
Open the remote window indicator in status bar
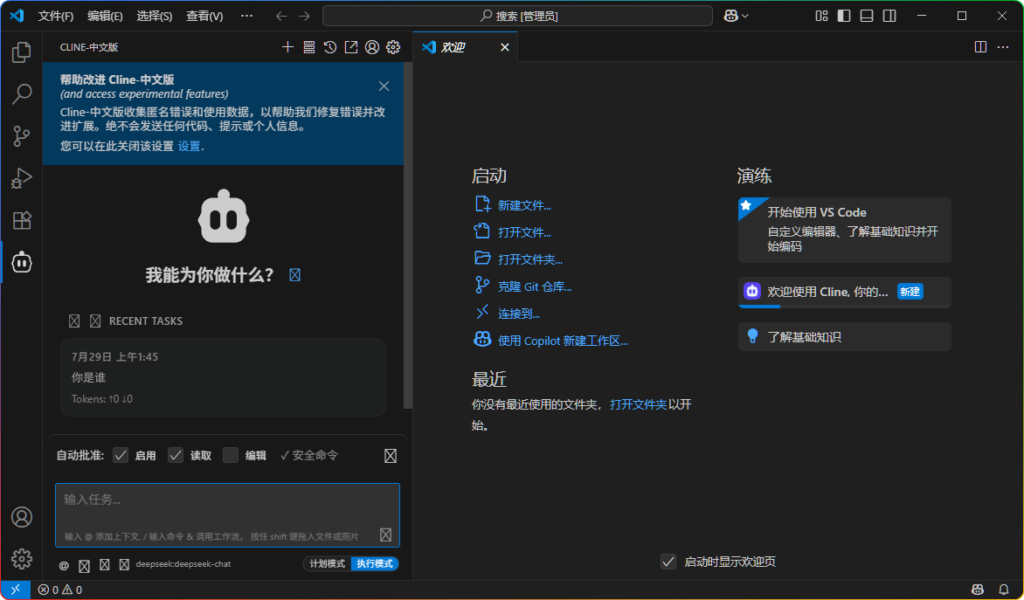point(16,590)
